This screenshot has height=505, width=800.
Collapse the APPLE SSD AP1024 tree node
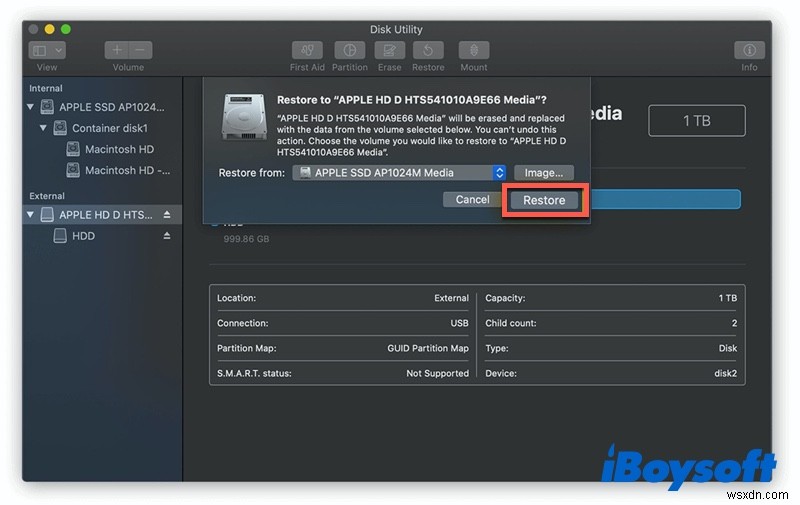point(31,107)
